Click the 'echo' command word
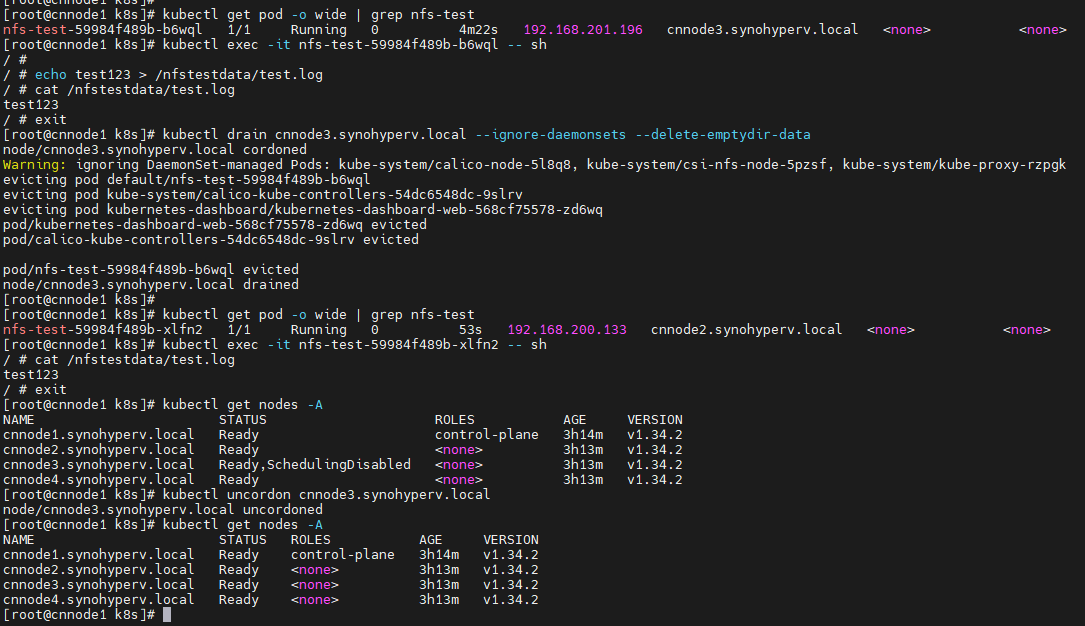 pyautogui.click(x=51, y=75)
